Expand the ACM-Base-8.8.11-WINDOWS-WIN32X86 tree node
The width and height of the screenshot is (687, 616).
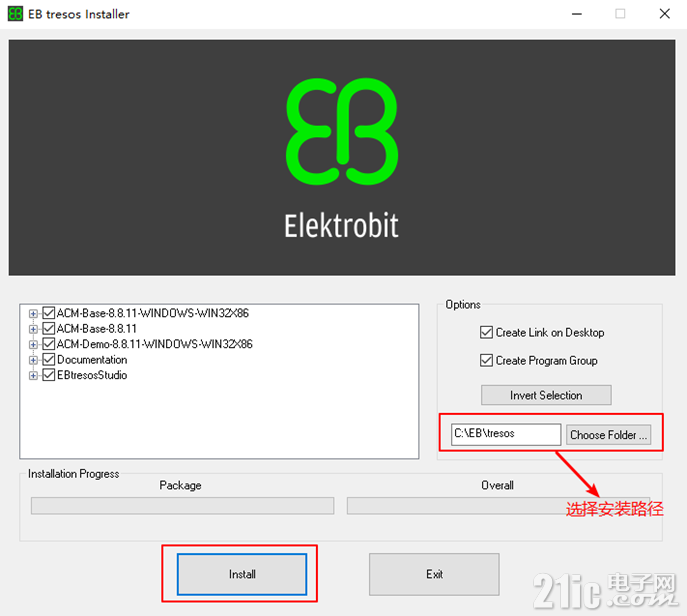coord(33,313)
